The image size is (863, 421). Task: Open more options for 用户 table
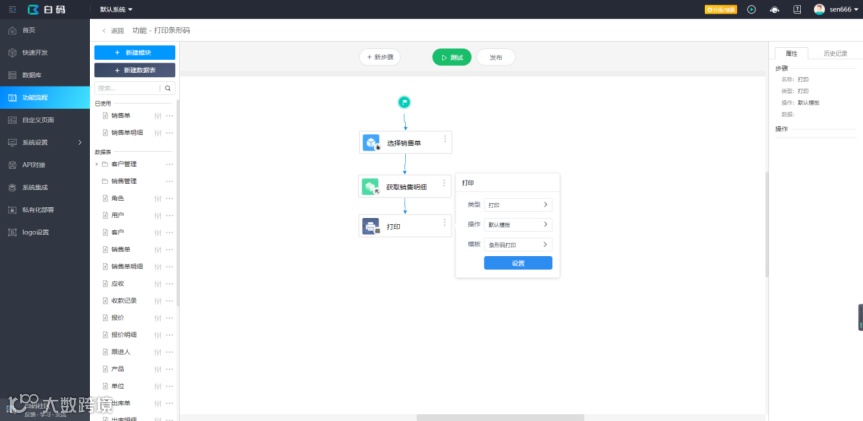pyautogui.click(x=169, y=215)
